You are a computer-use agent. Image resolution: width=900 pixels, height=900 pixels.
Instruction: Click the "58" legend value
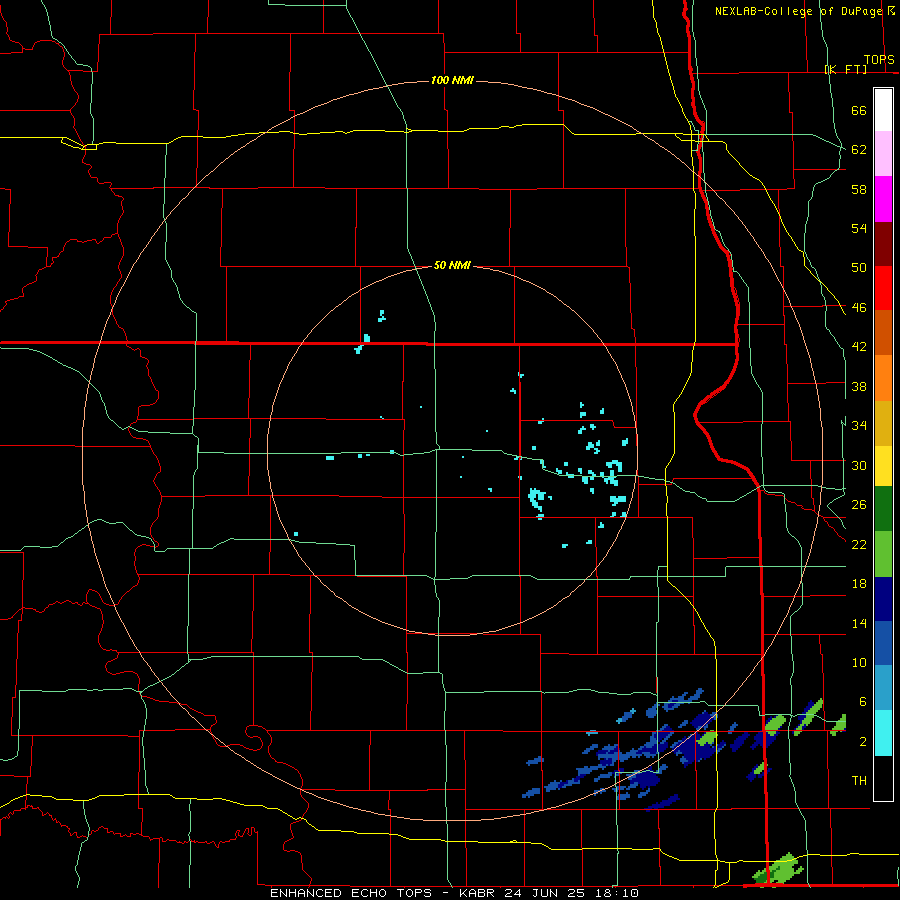(x=859, y=189)
